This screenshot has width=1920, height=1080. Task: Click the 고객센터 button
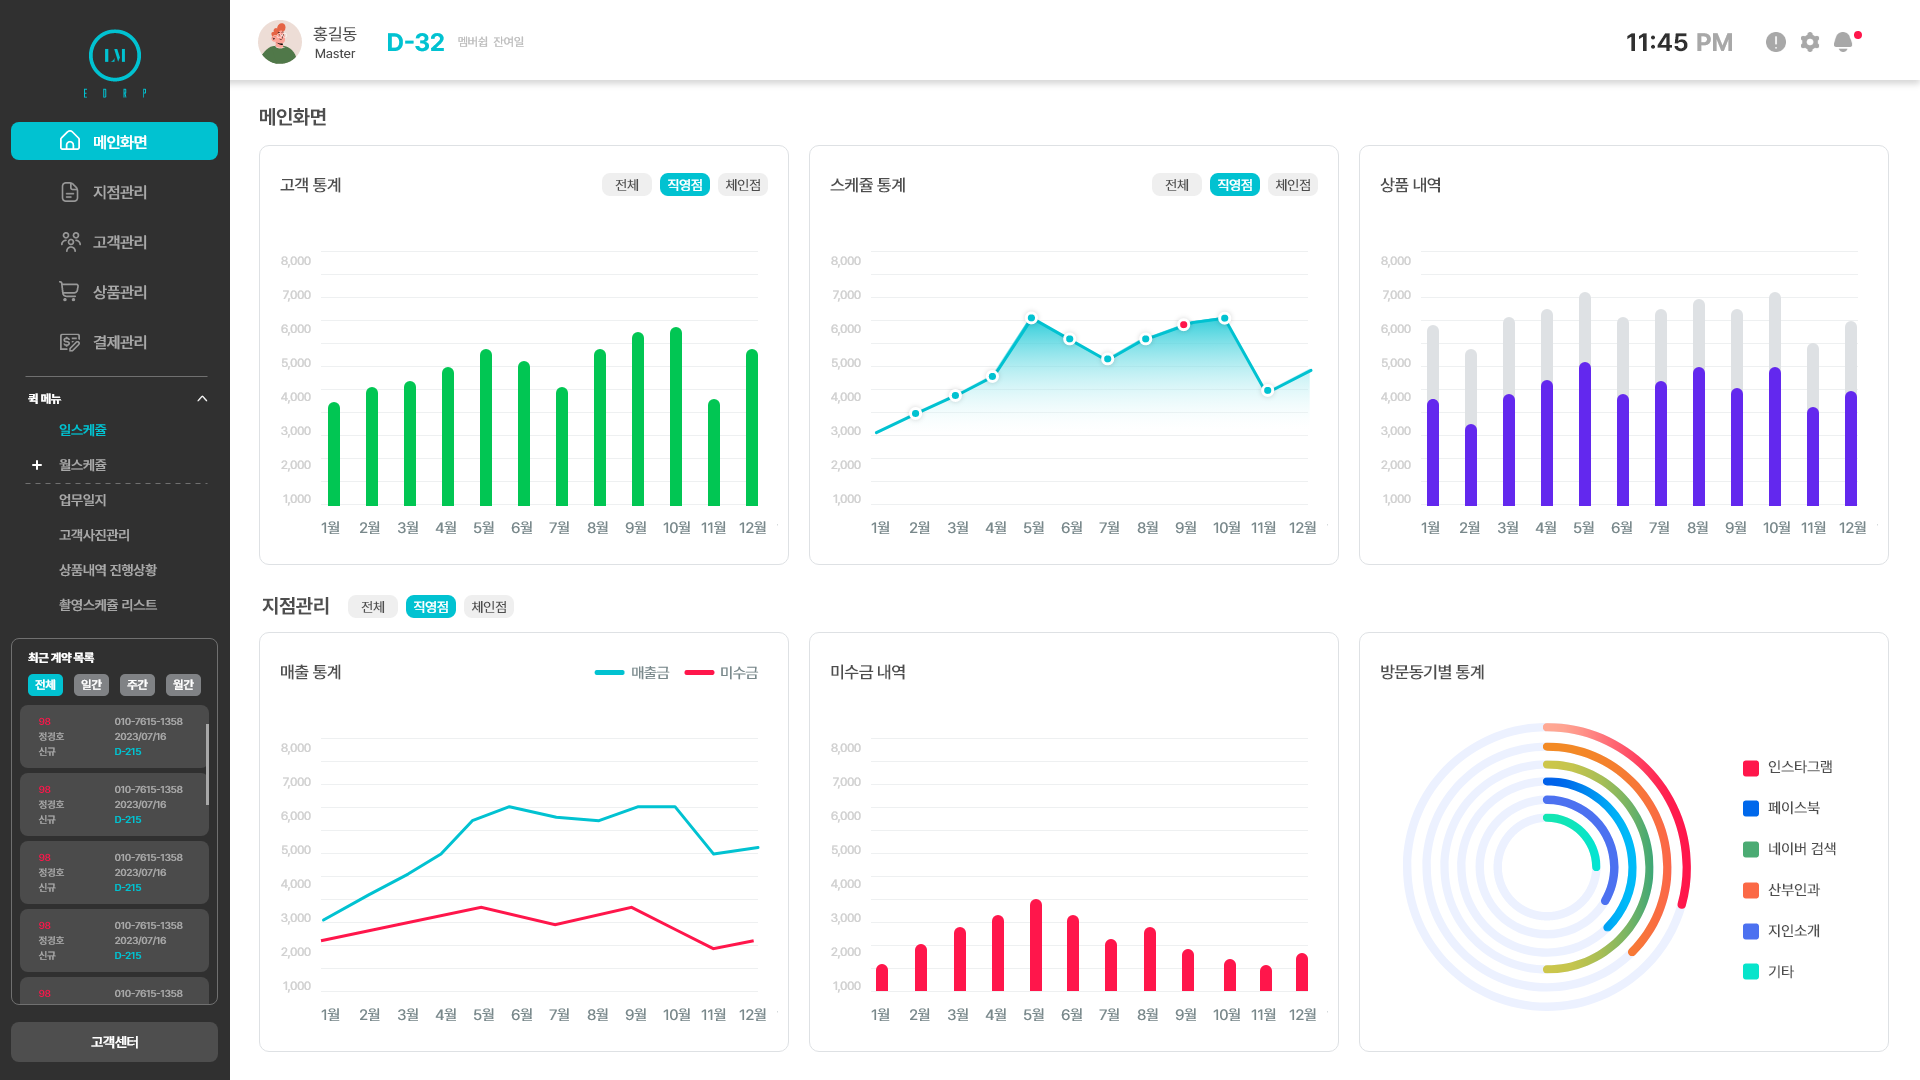(x=114, y=1042)
